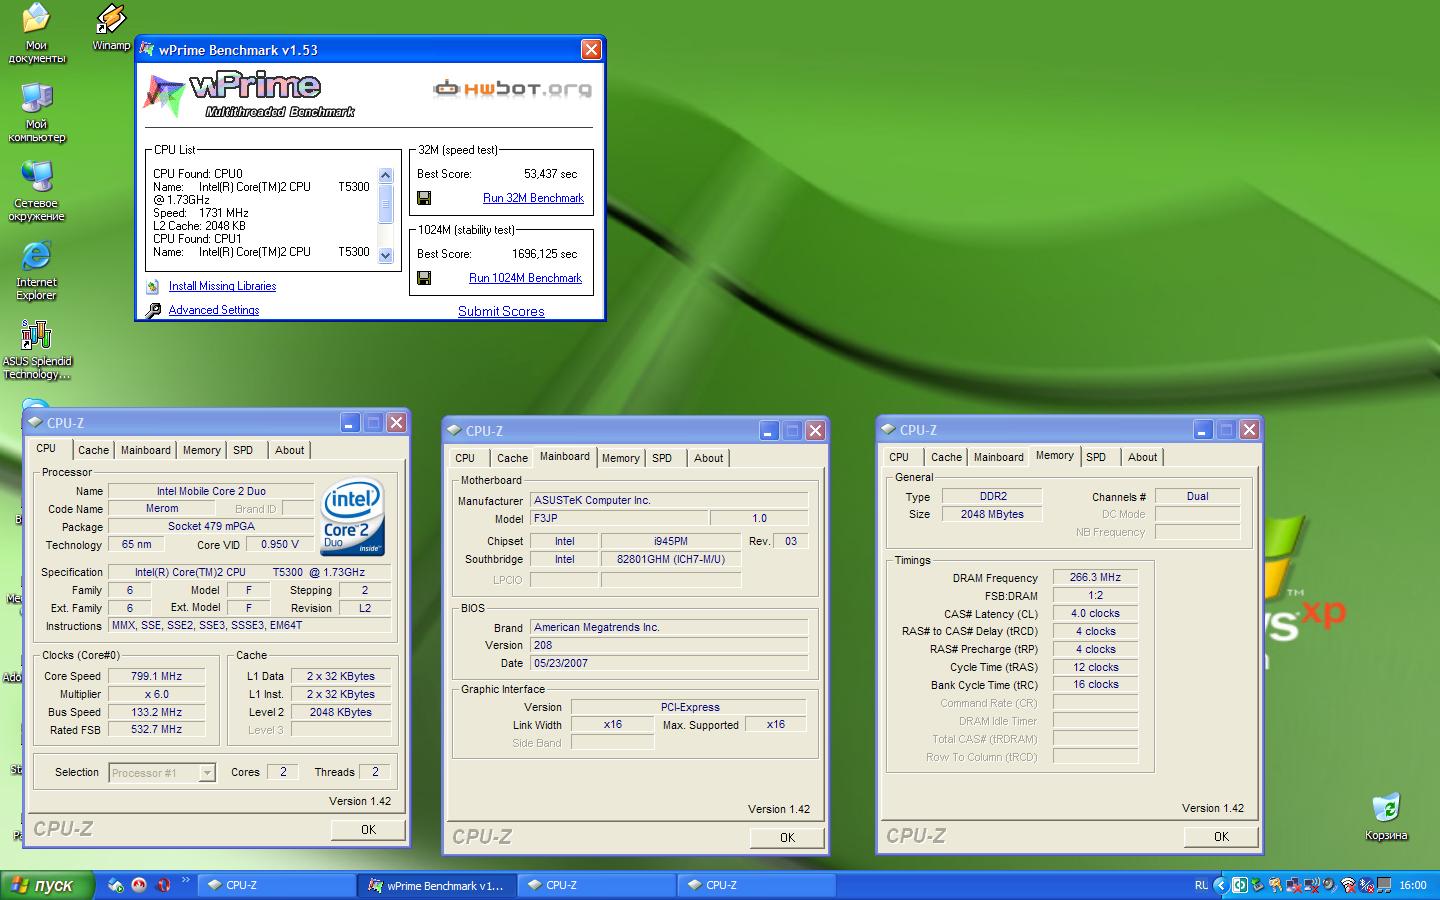Open Advanced Settings in wPrime
1440x900 pixels.
pyautogui.click(x=214, y=310)
